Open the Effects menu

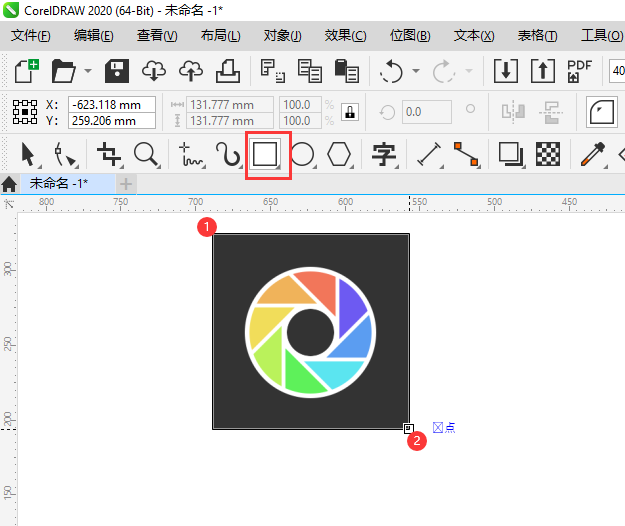point(346,35)
